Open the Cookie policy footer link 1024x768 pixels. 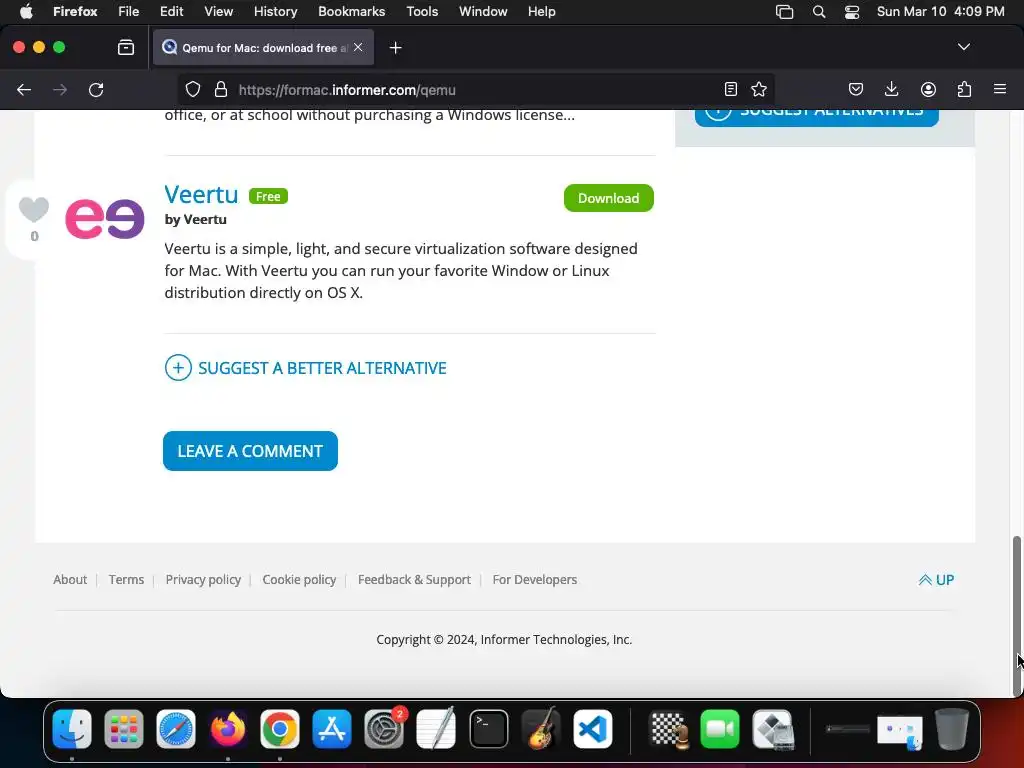[299, 579]
